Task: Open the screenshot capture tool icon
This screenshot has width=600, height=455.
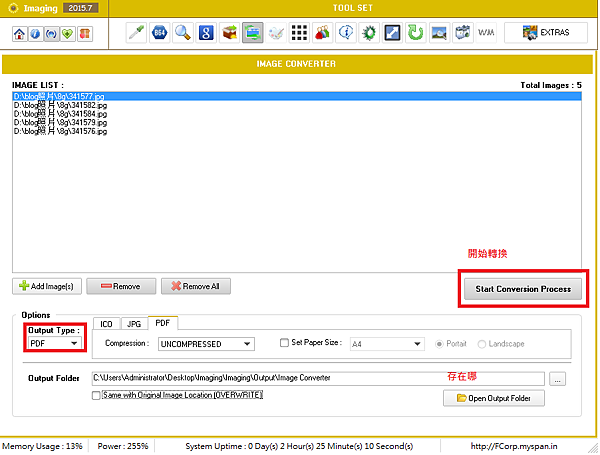Action: (x=462, y=33)
